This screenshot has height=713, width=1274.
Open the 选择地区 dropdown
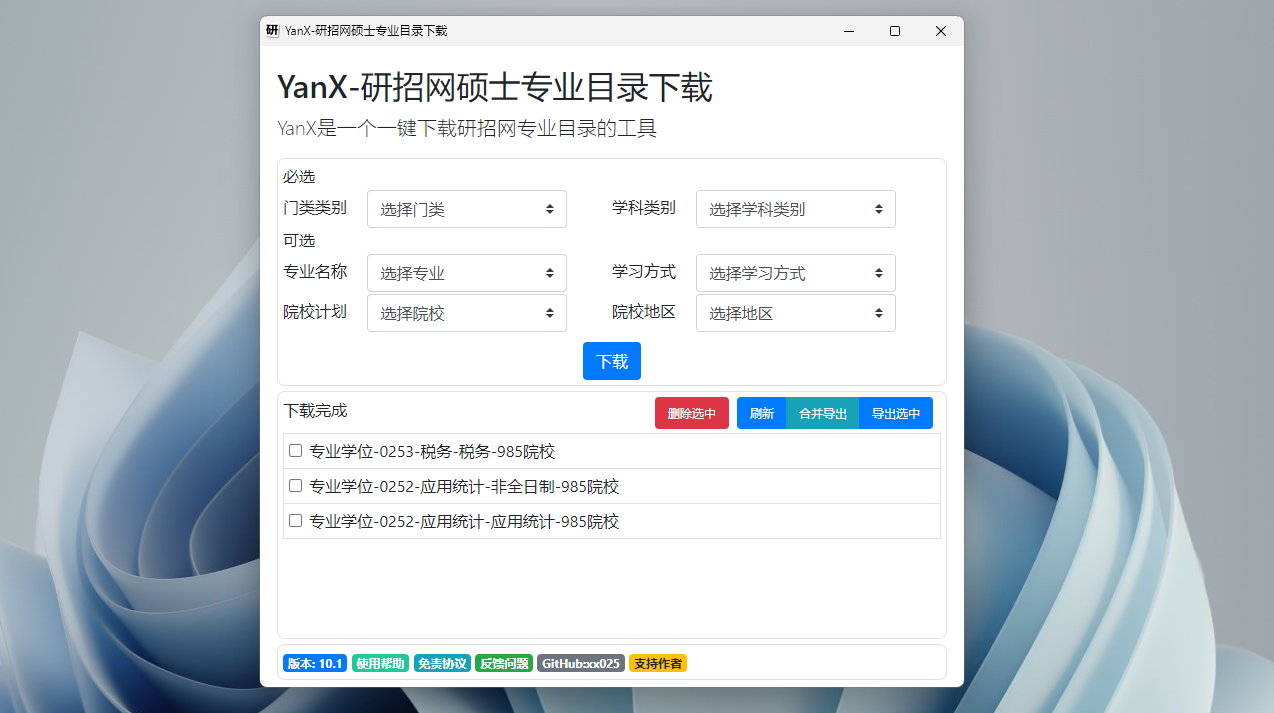pyautogui.click(x=796, y=313)
